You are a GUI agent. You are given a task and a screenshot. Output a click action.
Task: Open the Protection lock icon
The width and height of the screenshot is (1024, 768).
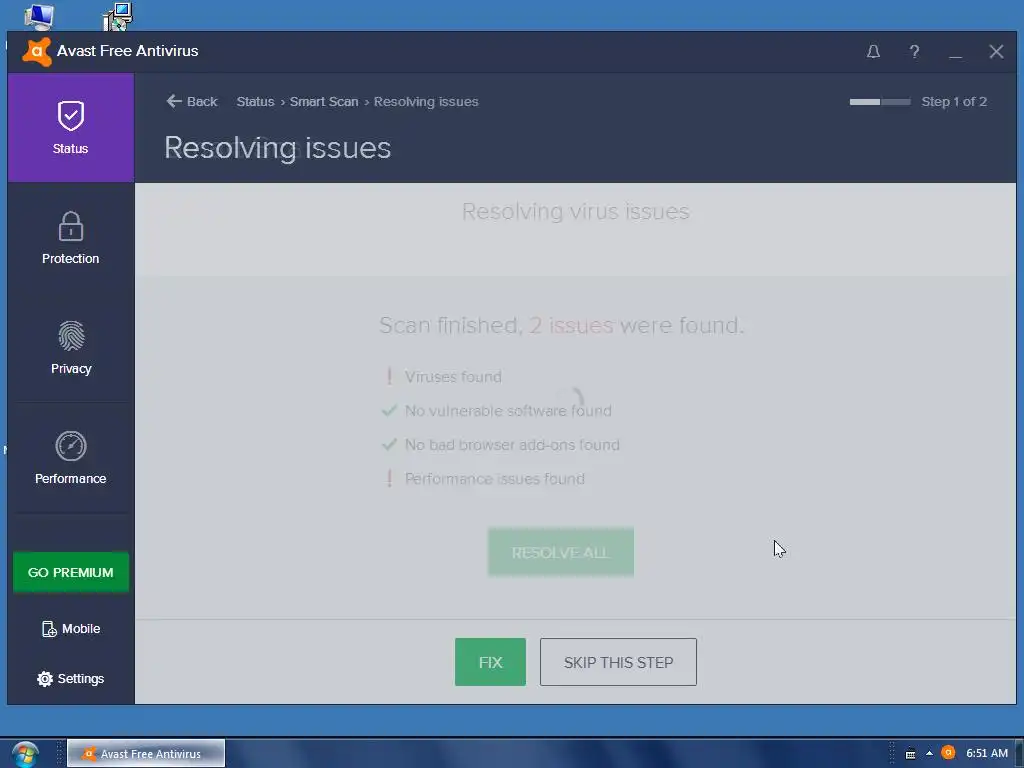(71, 227)
